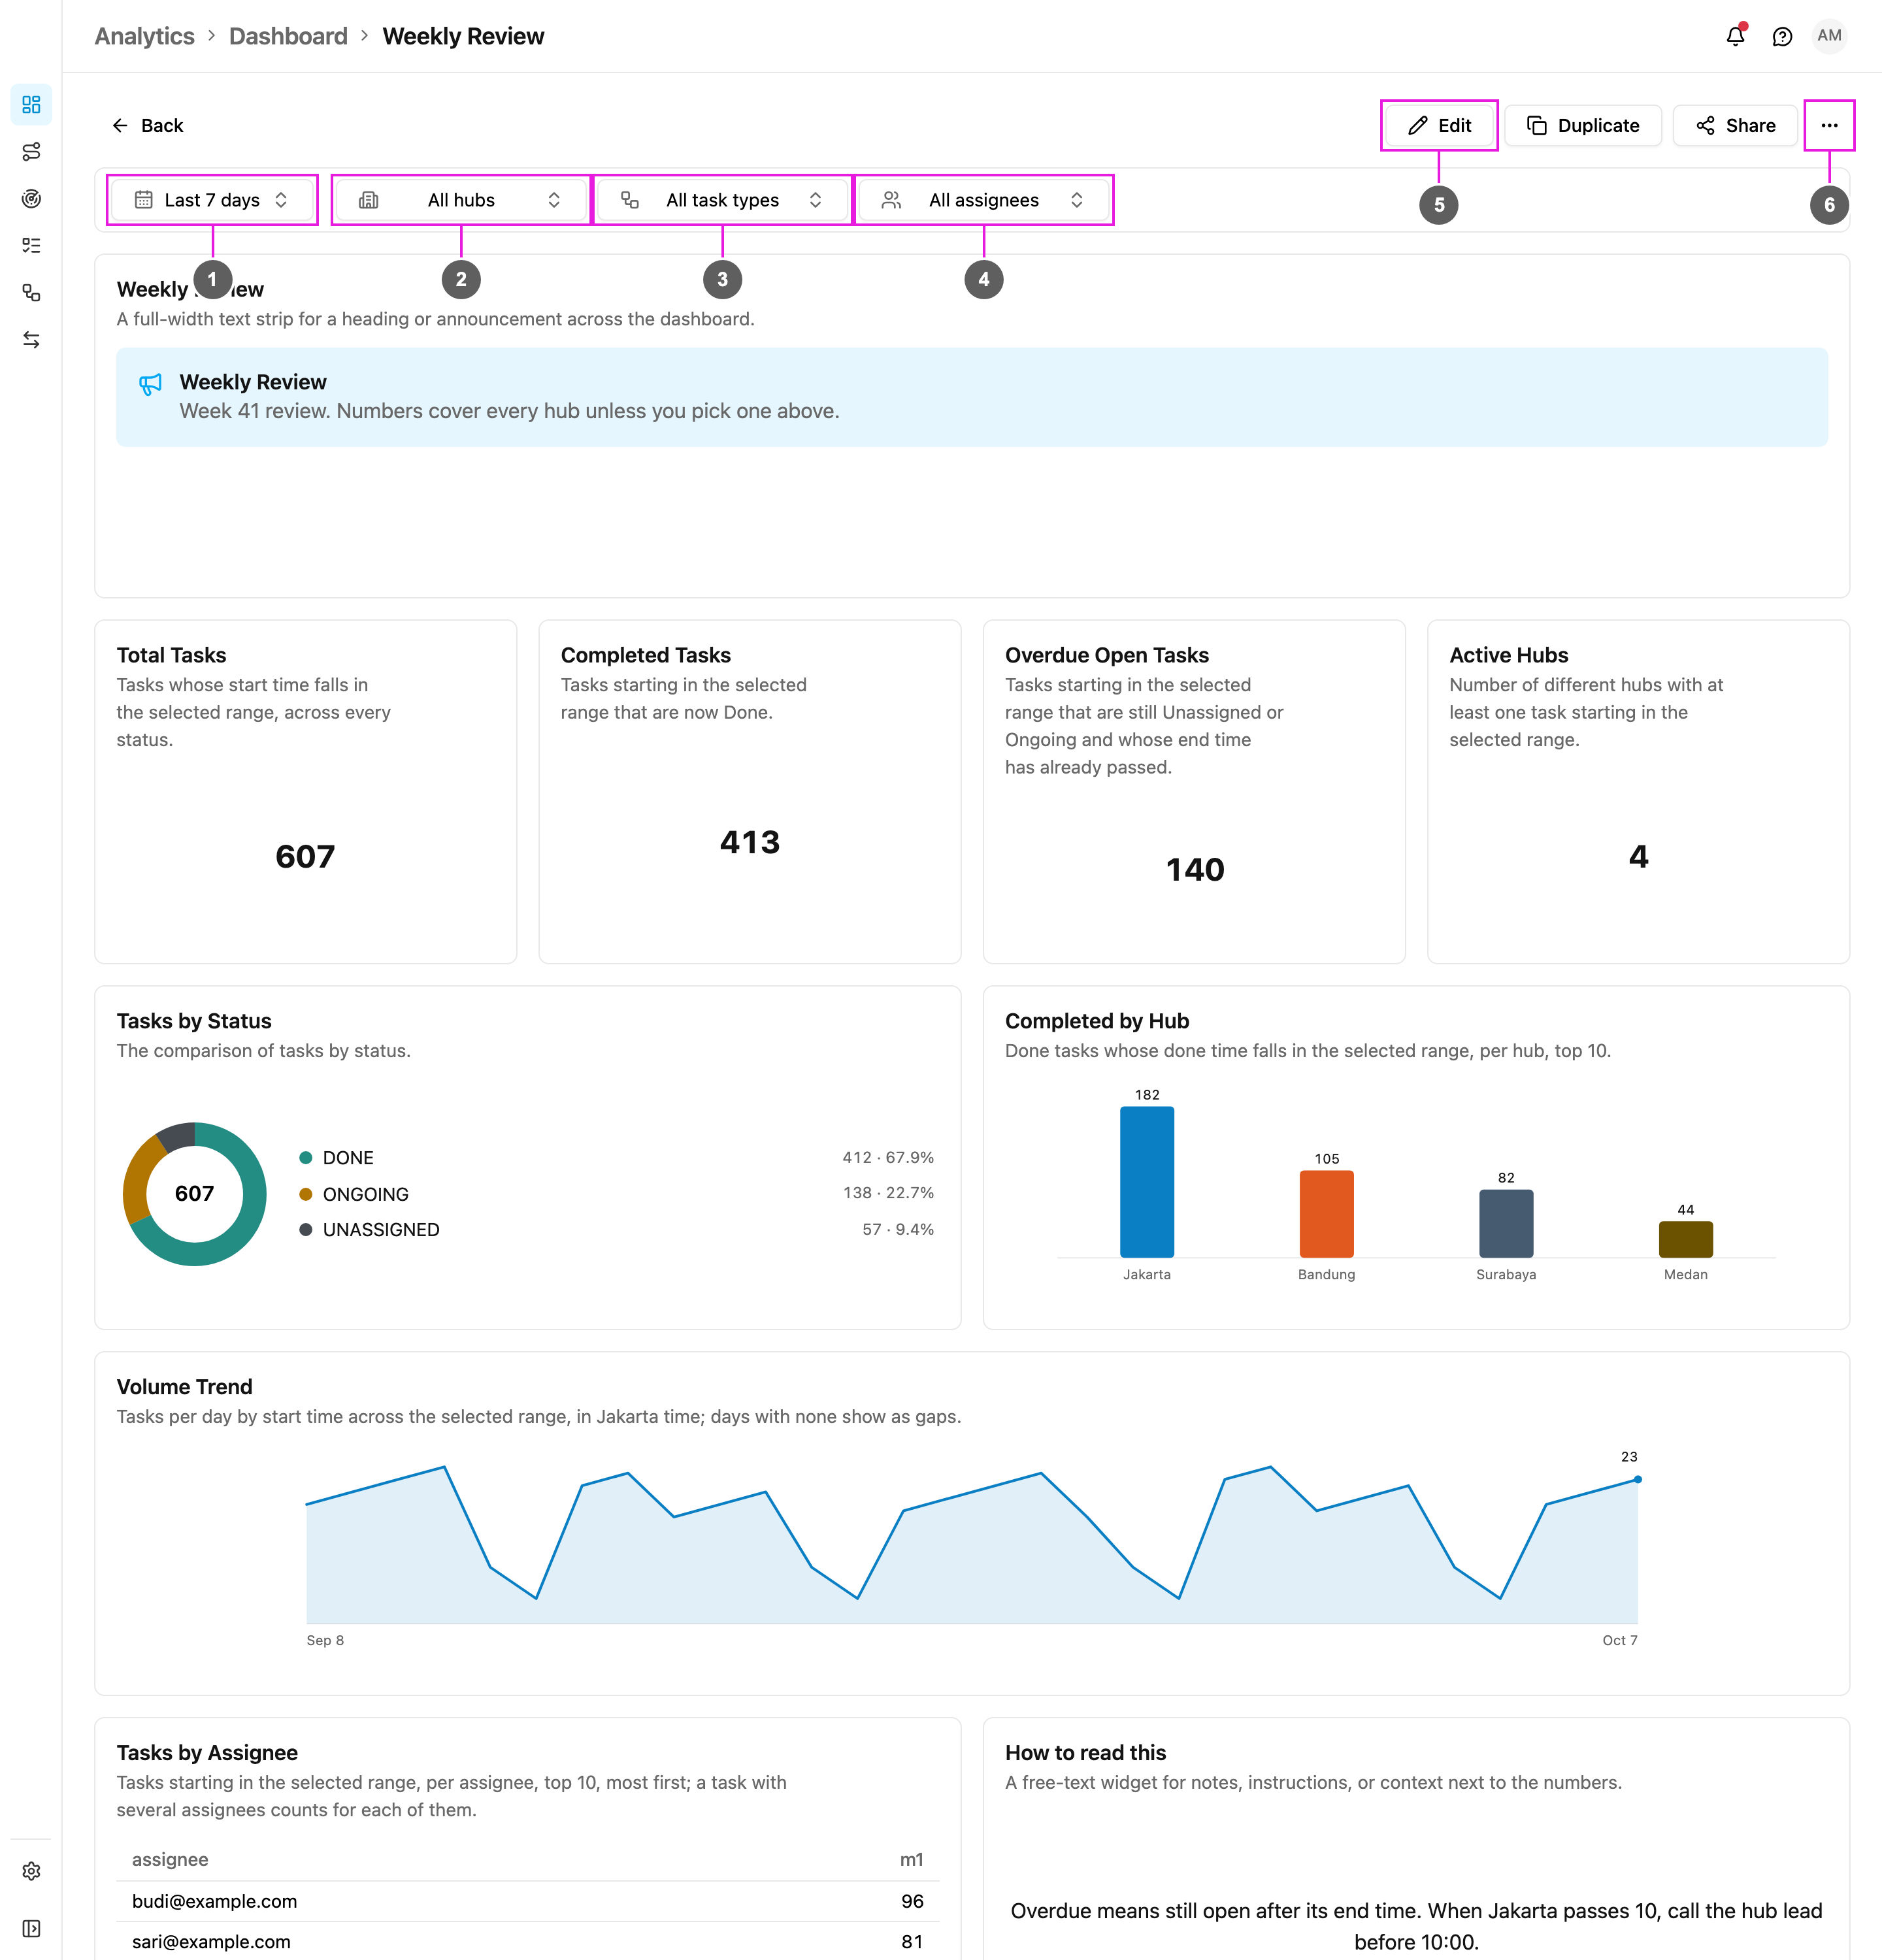Screen dimensions: 1882x1960
Task: Open the notifications bell
Action: 1735,36
